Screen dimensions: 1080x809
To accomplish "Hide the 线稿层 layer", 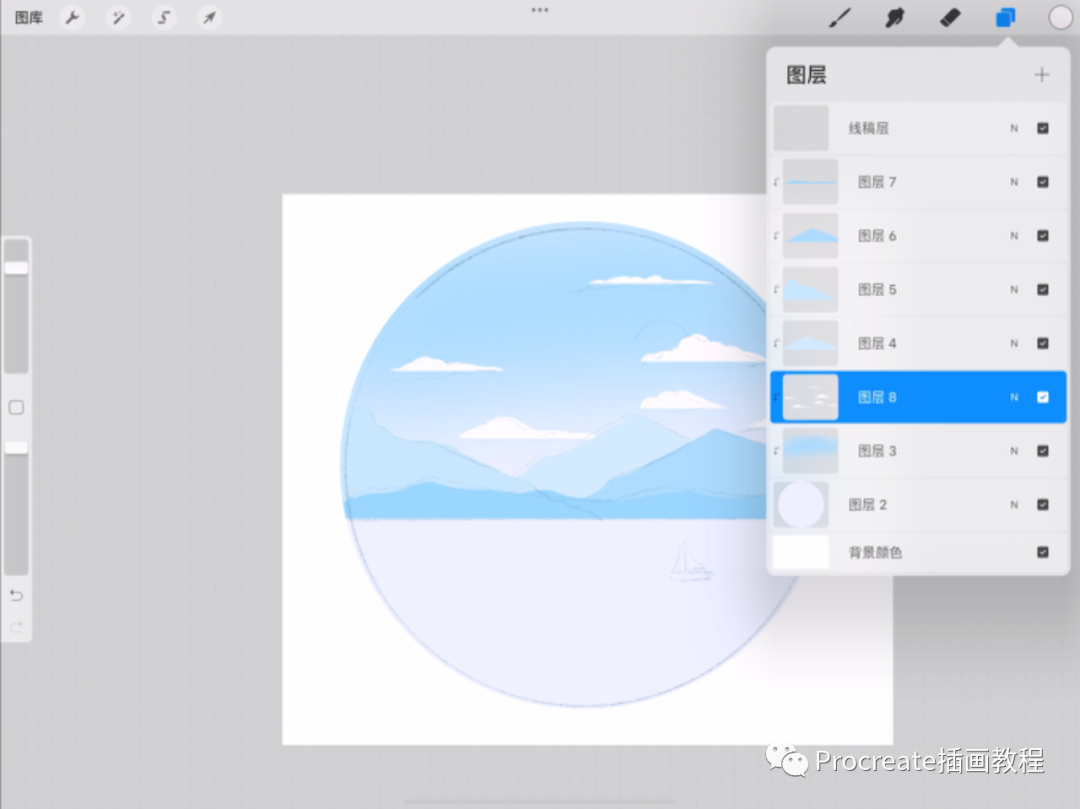I will click(x=1043, y=128).
